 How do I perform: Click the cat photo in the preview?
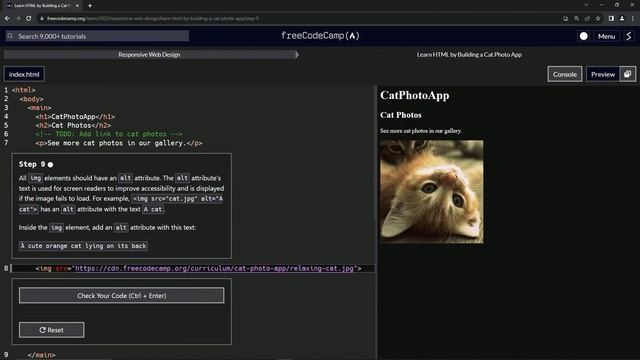click(432, 192)
